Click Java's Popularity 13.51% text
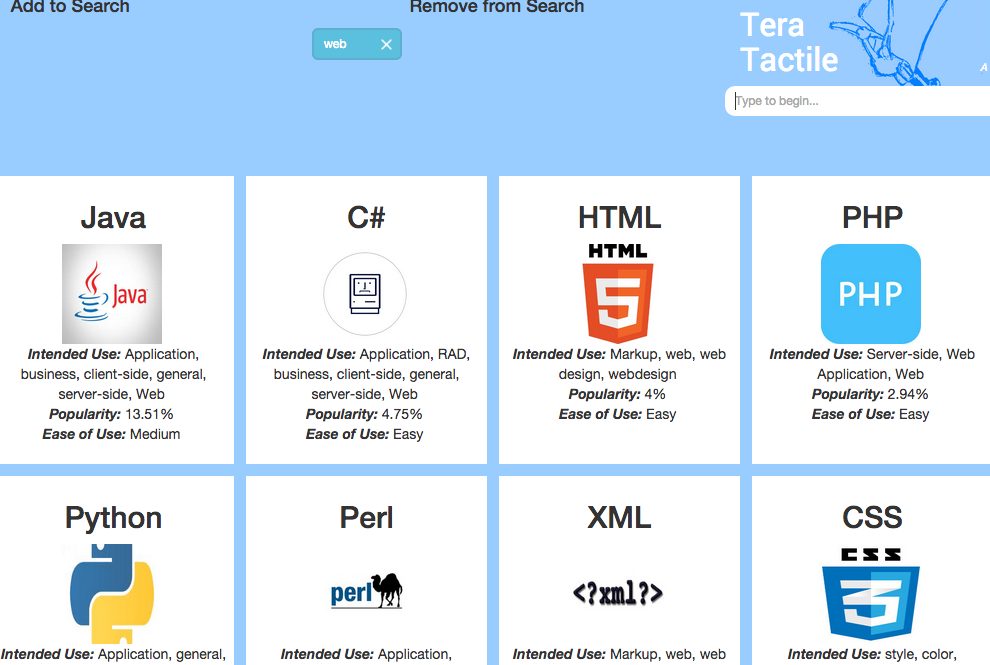Viewport: 990px width, 665px height. (x=111, y=414)
